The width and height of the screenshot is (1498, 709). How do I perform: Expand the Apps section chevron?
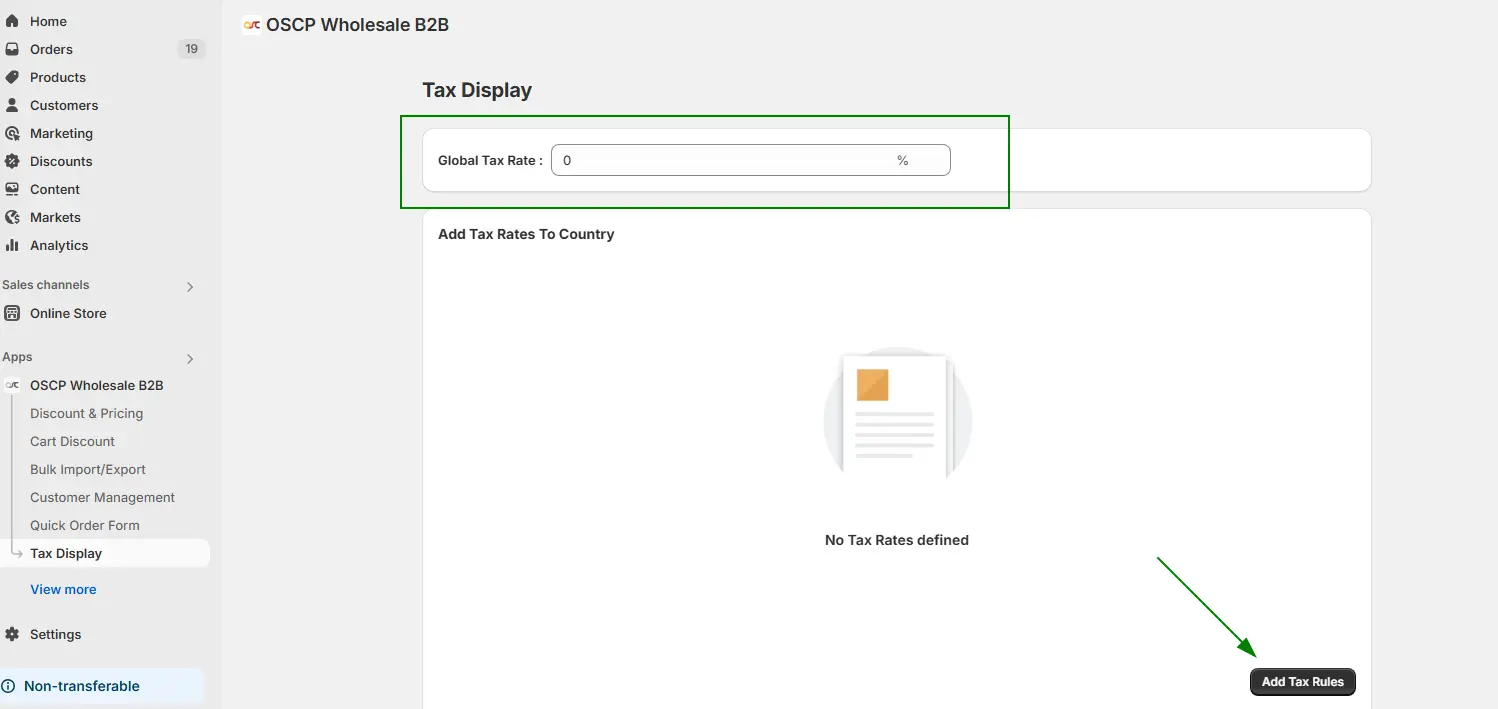click(x=190, y=359)
